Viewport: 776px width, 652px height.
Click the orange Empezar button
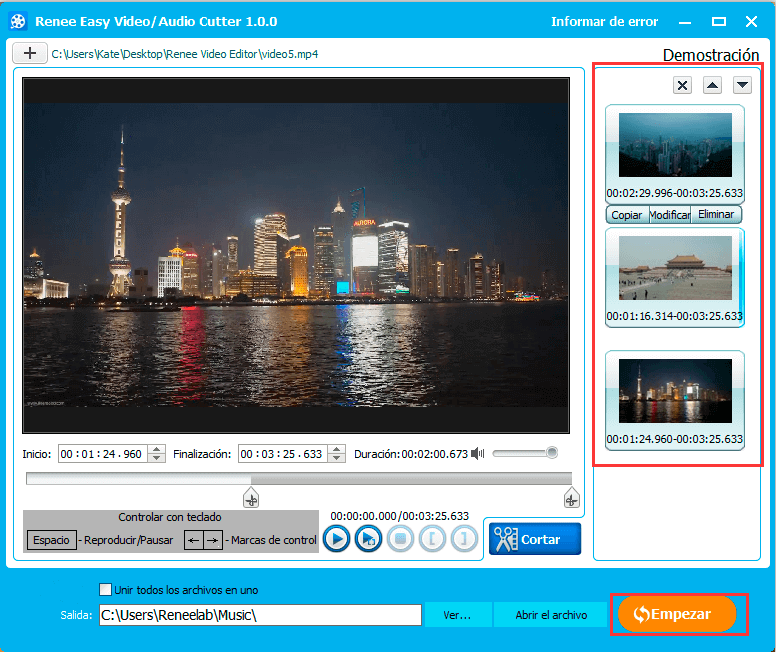click(x=677, y=614)
